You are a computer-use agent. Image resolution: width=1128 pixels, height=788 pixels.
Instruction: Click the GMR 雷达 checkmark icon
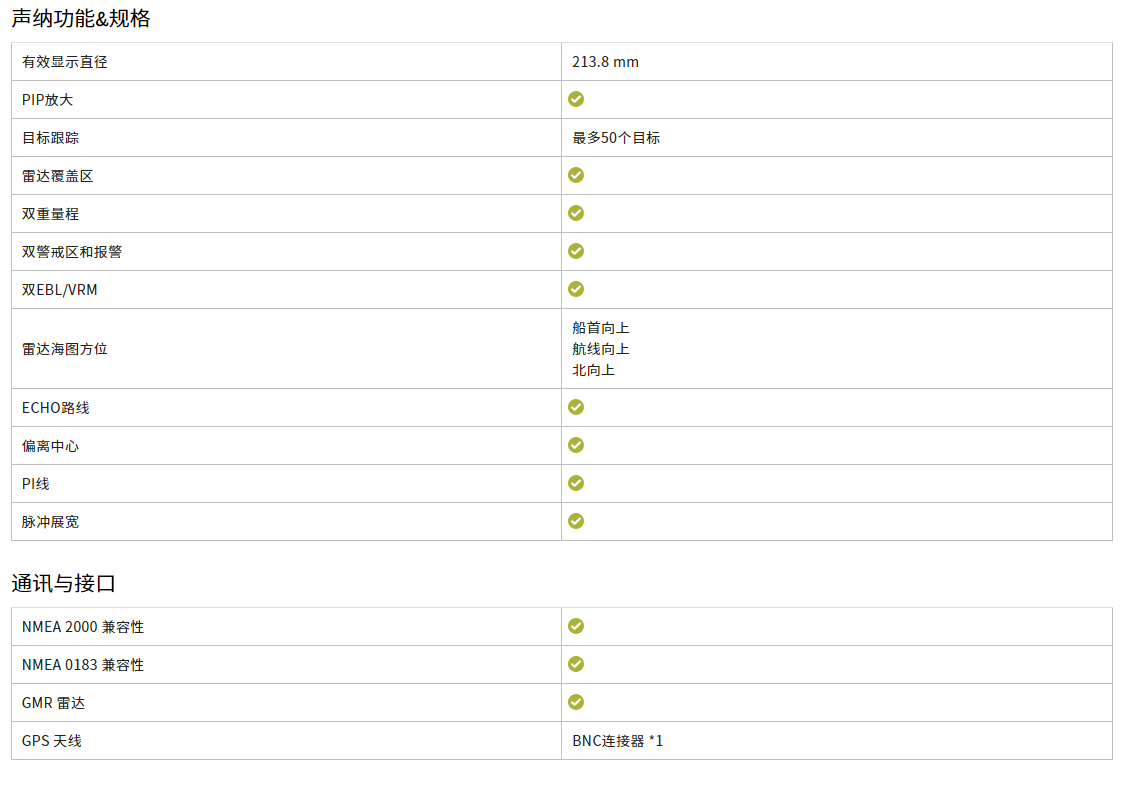[x=576, y=703]
